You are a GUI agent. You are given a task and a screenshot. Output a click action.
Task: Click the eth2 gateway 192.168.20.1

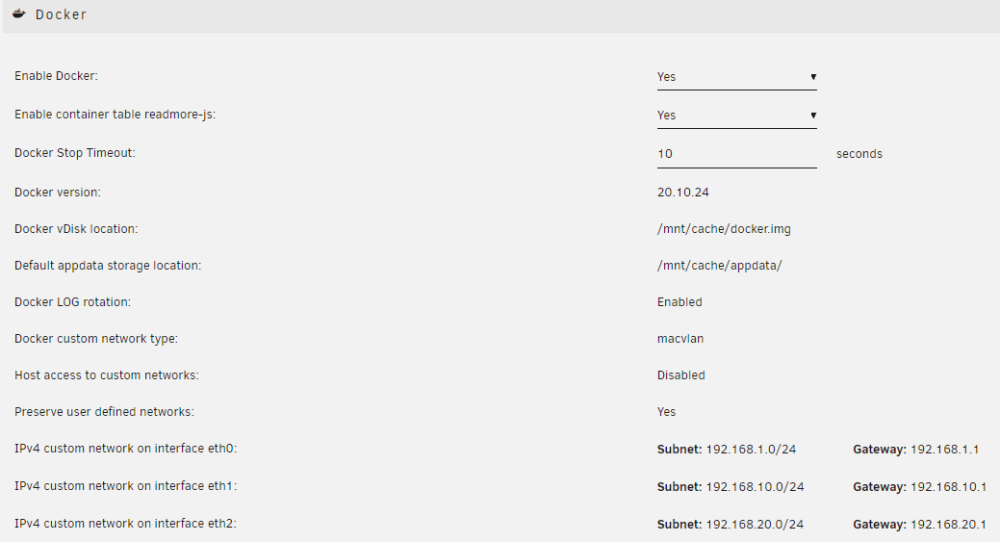point(948,525)
